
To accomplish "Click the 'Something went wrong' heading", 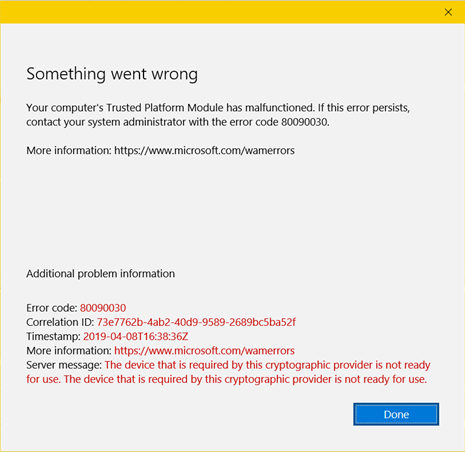I will click(112, 74).
